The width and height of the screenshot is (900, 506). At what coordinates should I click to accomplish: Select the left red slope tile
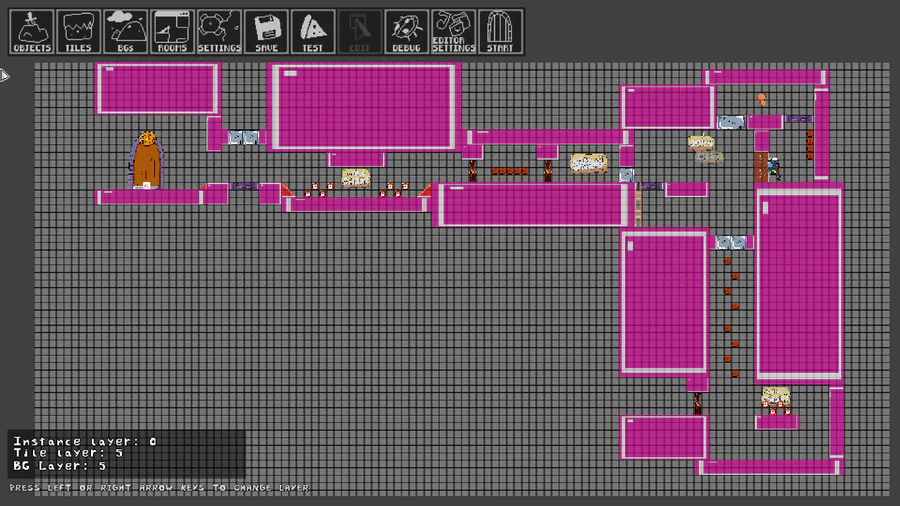pos(288,190)
